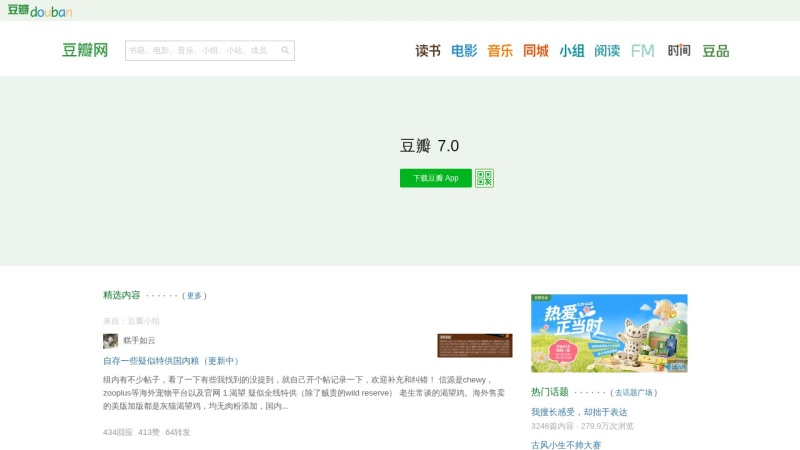Open the 小组 section
The height and width of the screenshot is (450, 800).
click(571, 51)
